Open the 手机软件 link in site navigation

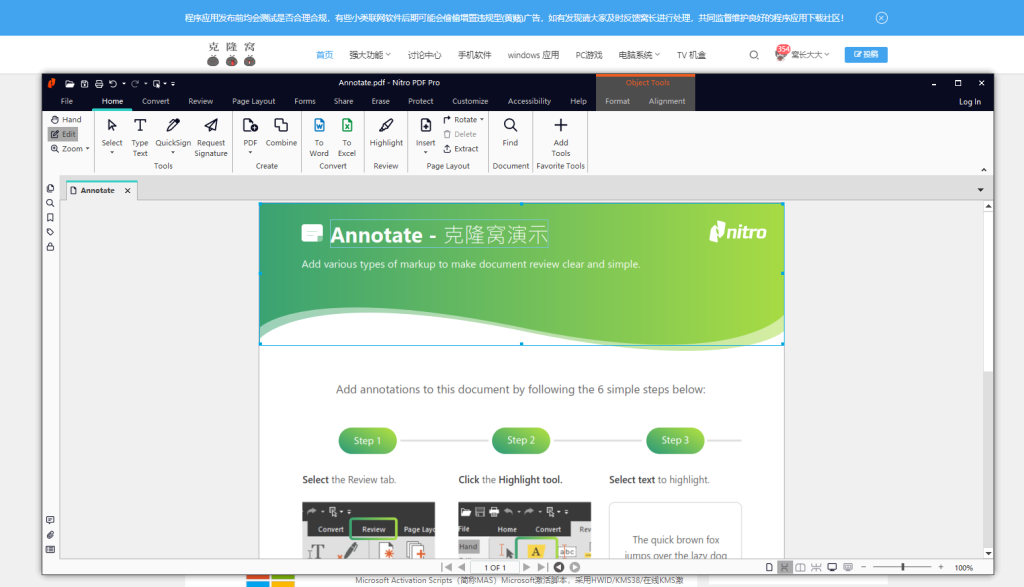474,55
